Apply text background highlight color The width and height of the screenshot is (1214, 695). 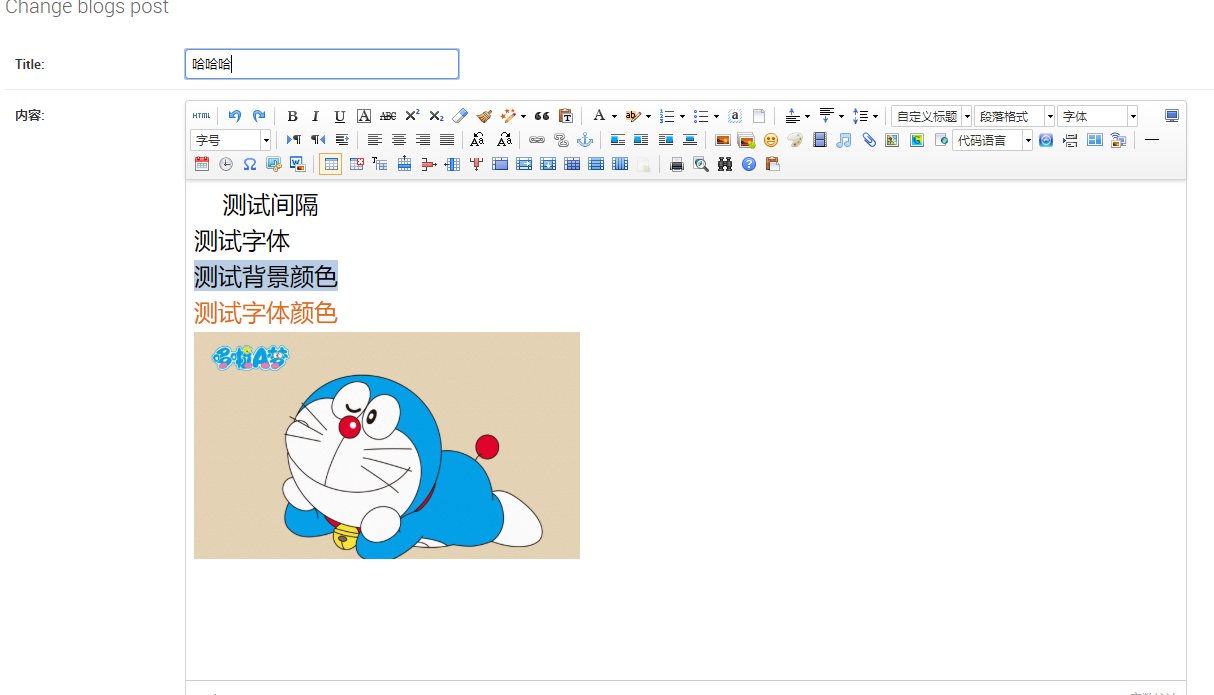click(x=632, y=116)
